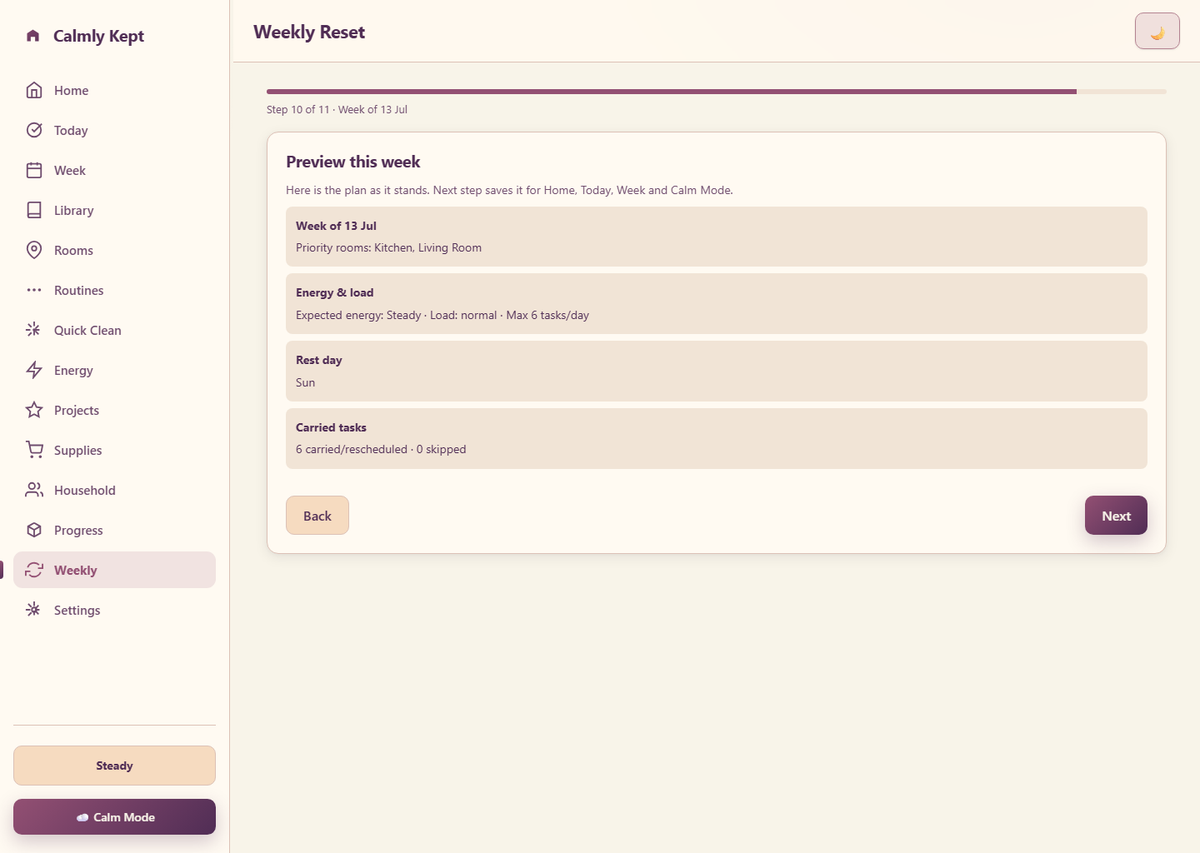Open the Library book icon

click(x=34, y=210)
